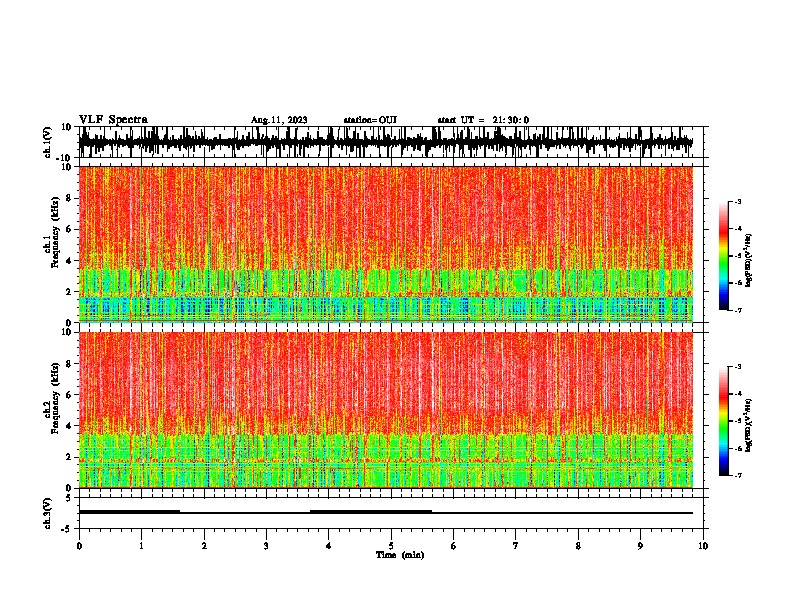Click time-axis tick label "3"
Viewport: 792px width, 612px height.
click(266, 546)
